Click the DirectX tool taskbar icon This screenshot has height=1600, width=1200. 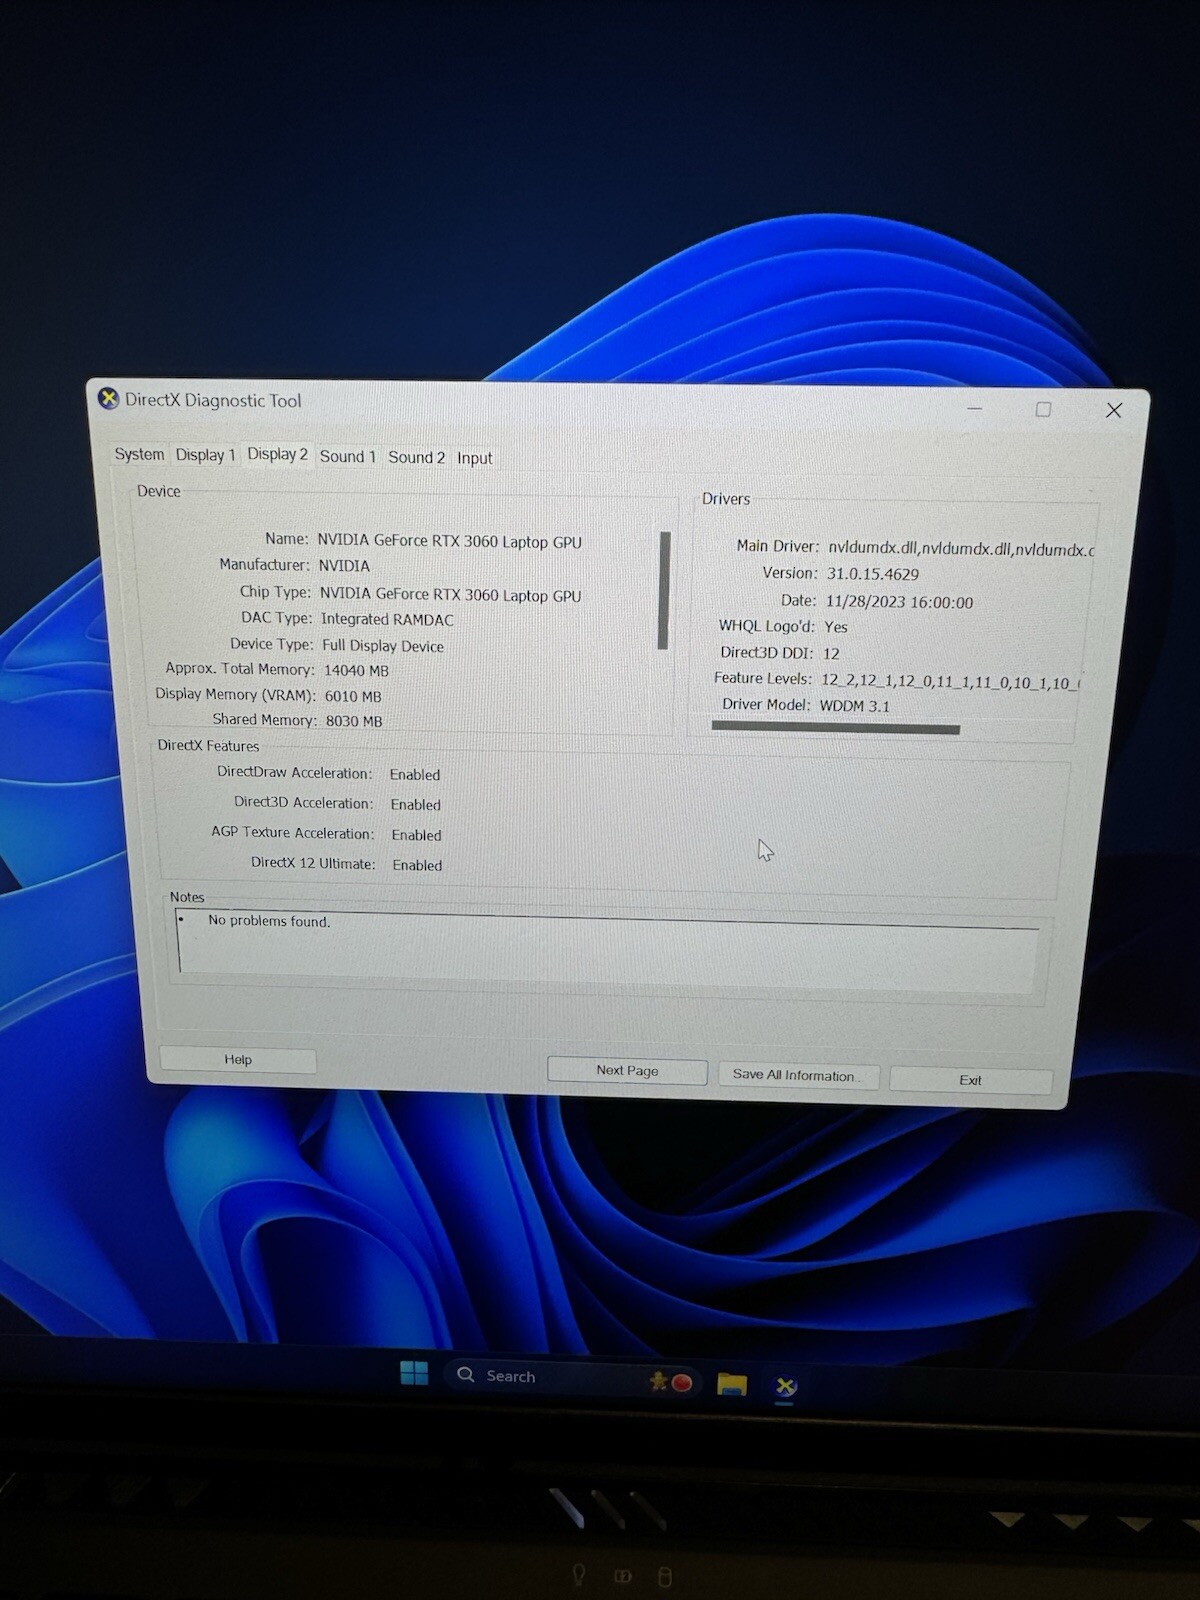pyautogui.click(x=785, y=1387)
